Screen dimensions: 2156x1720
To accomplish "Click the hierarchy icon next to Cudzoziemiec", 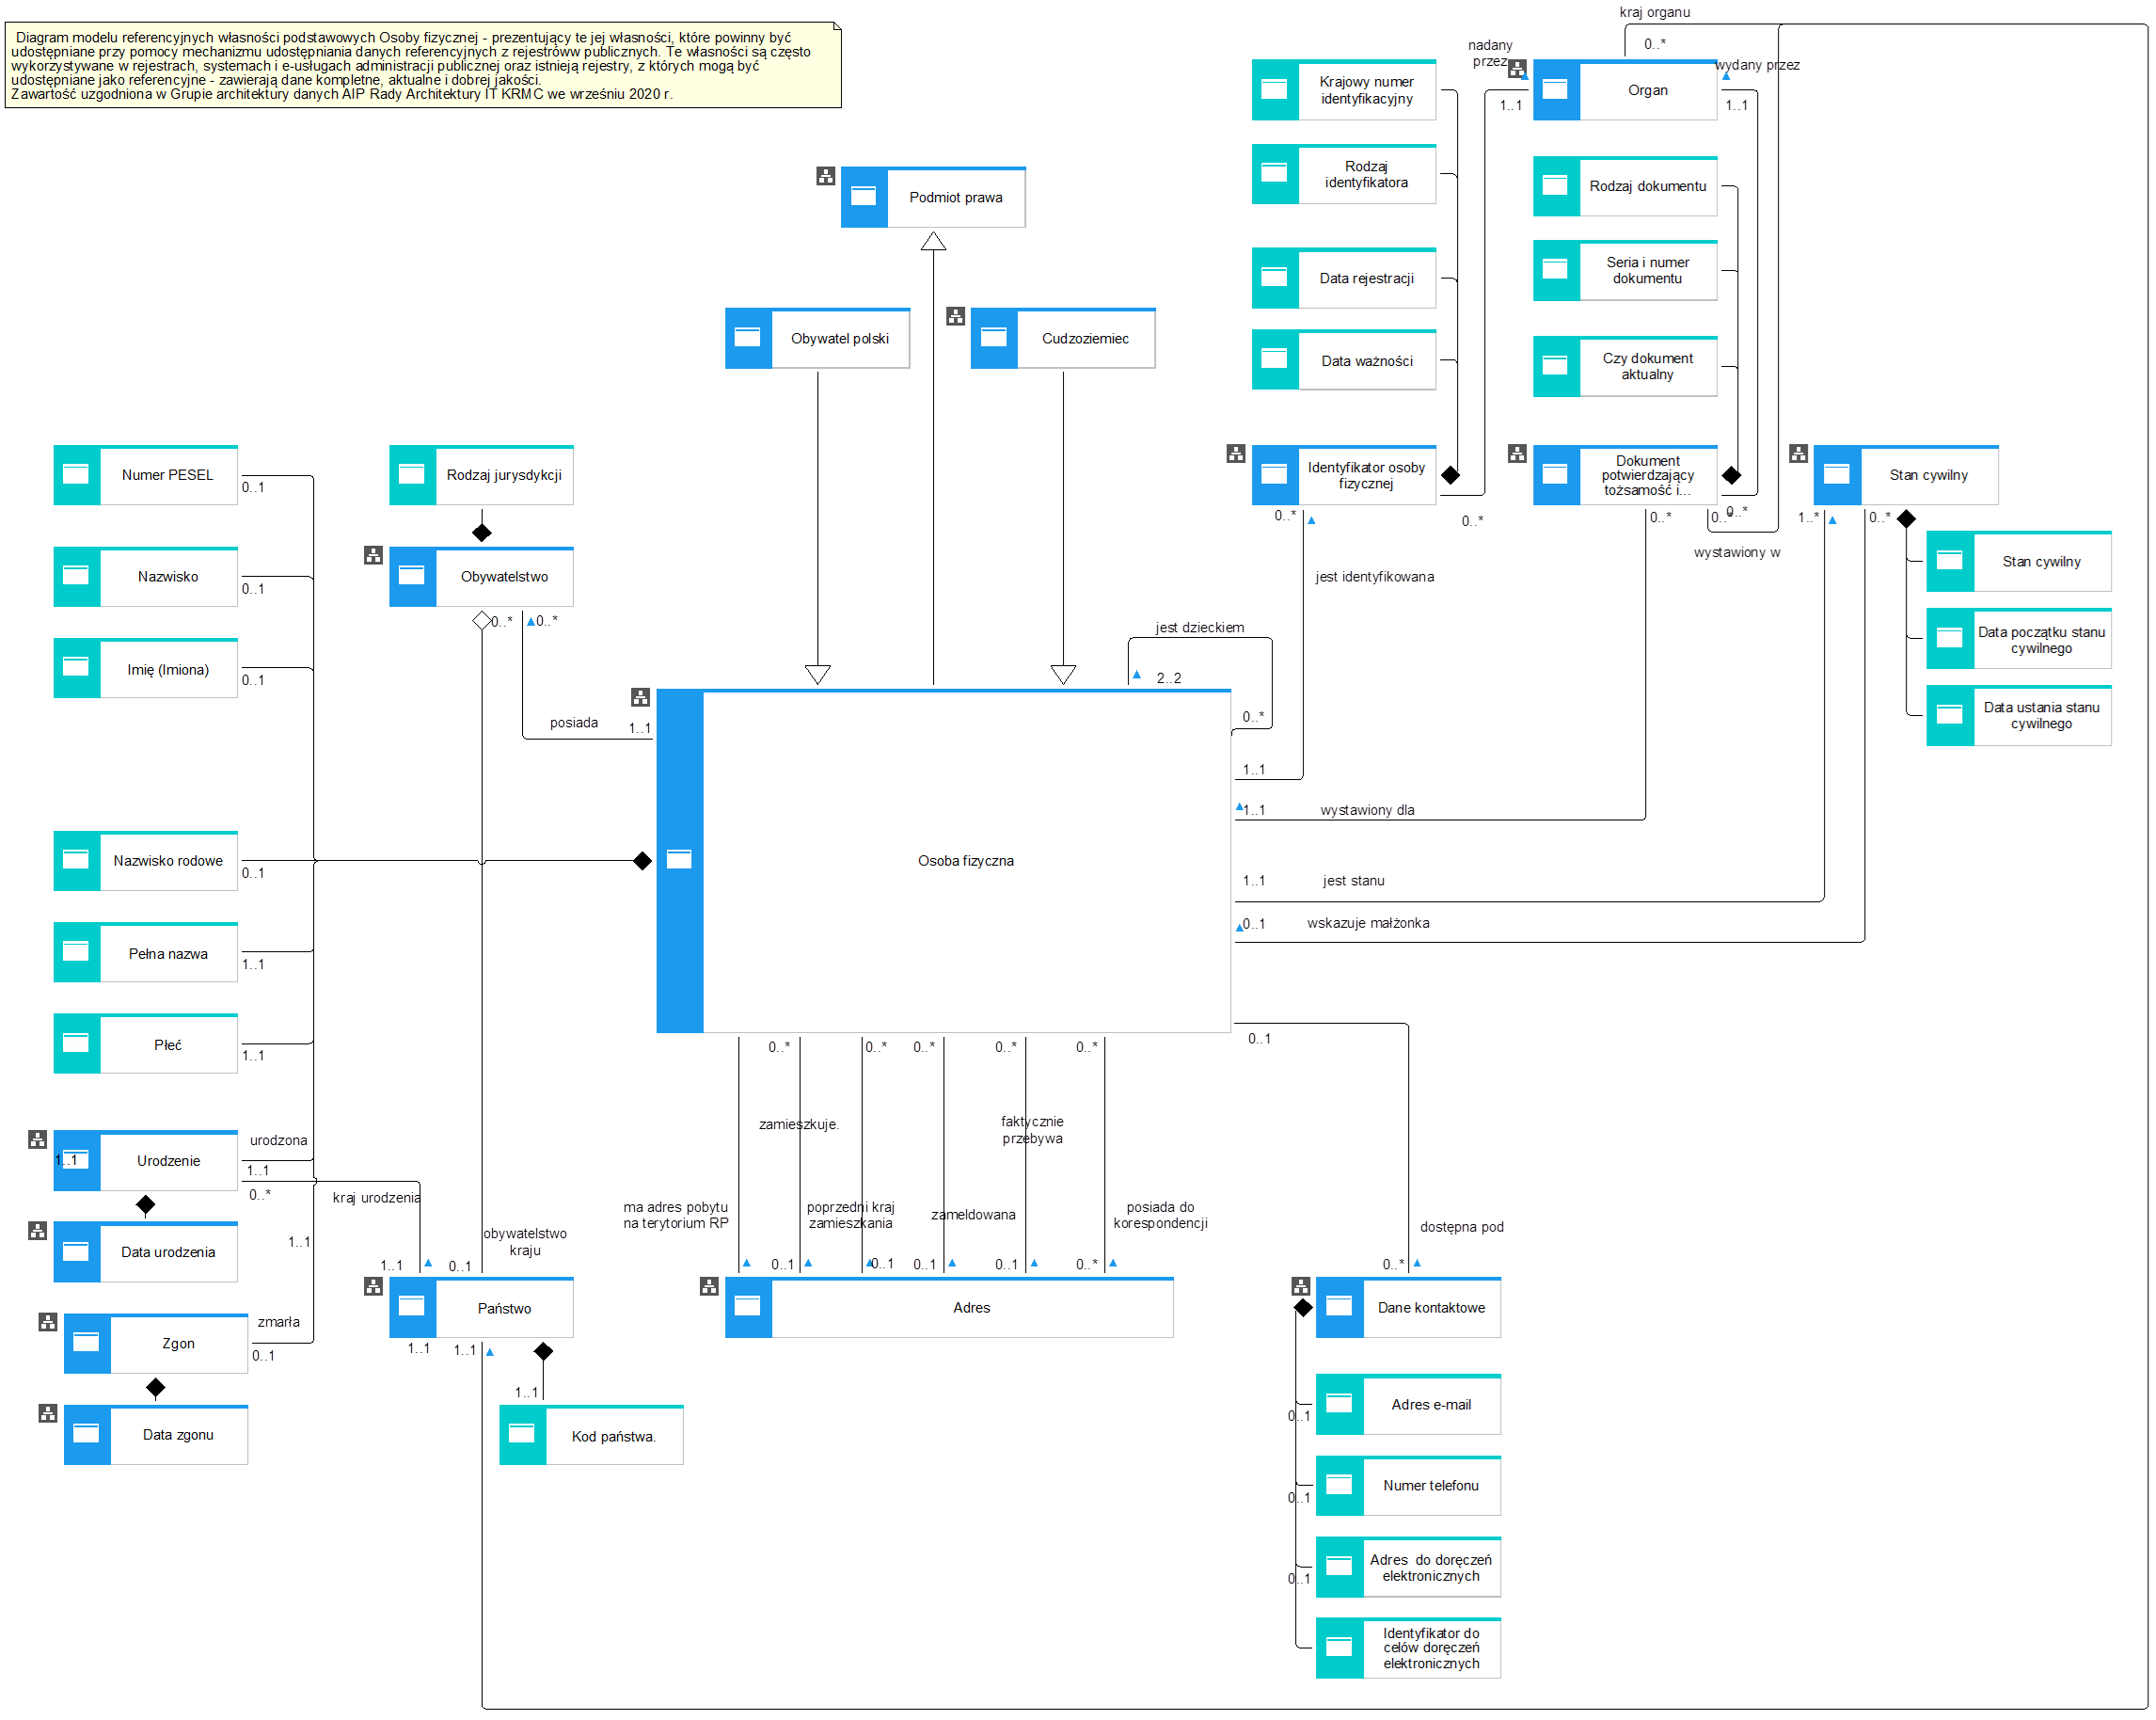I will pos(955,316).
